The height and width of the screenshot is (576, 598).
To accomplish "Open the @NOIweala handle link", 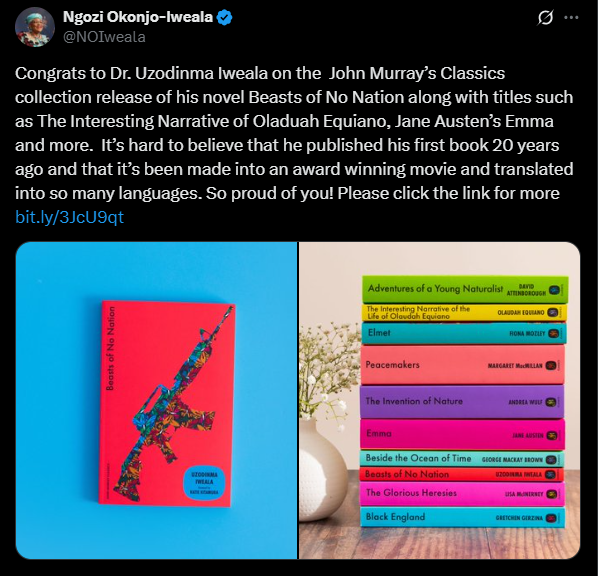I will pos(104,37).
